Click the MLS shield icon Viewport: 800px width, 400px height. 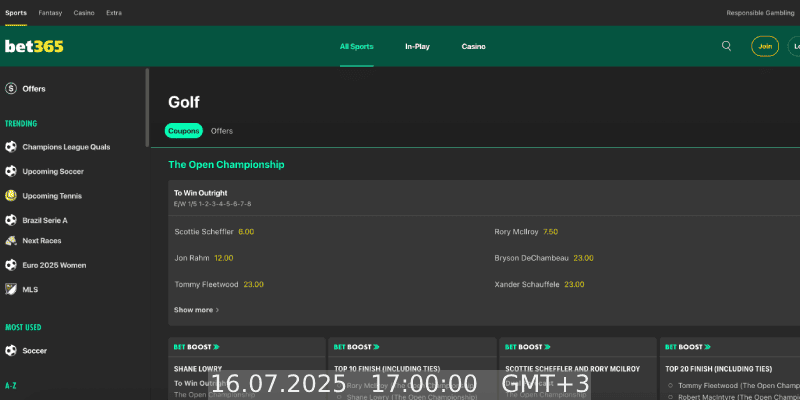(x=11, y=289)
